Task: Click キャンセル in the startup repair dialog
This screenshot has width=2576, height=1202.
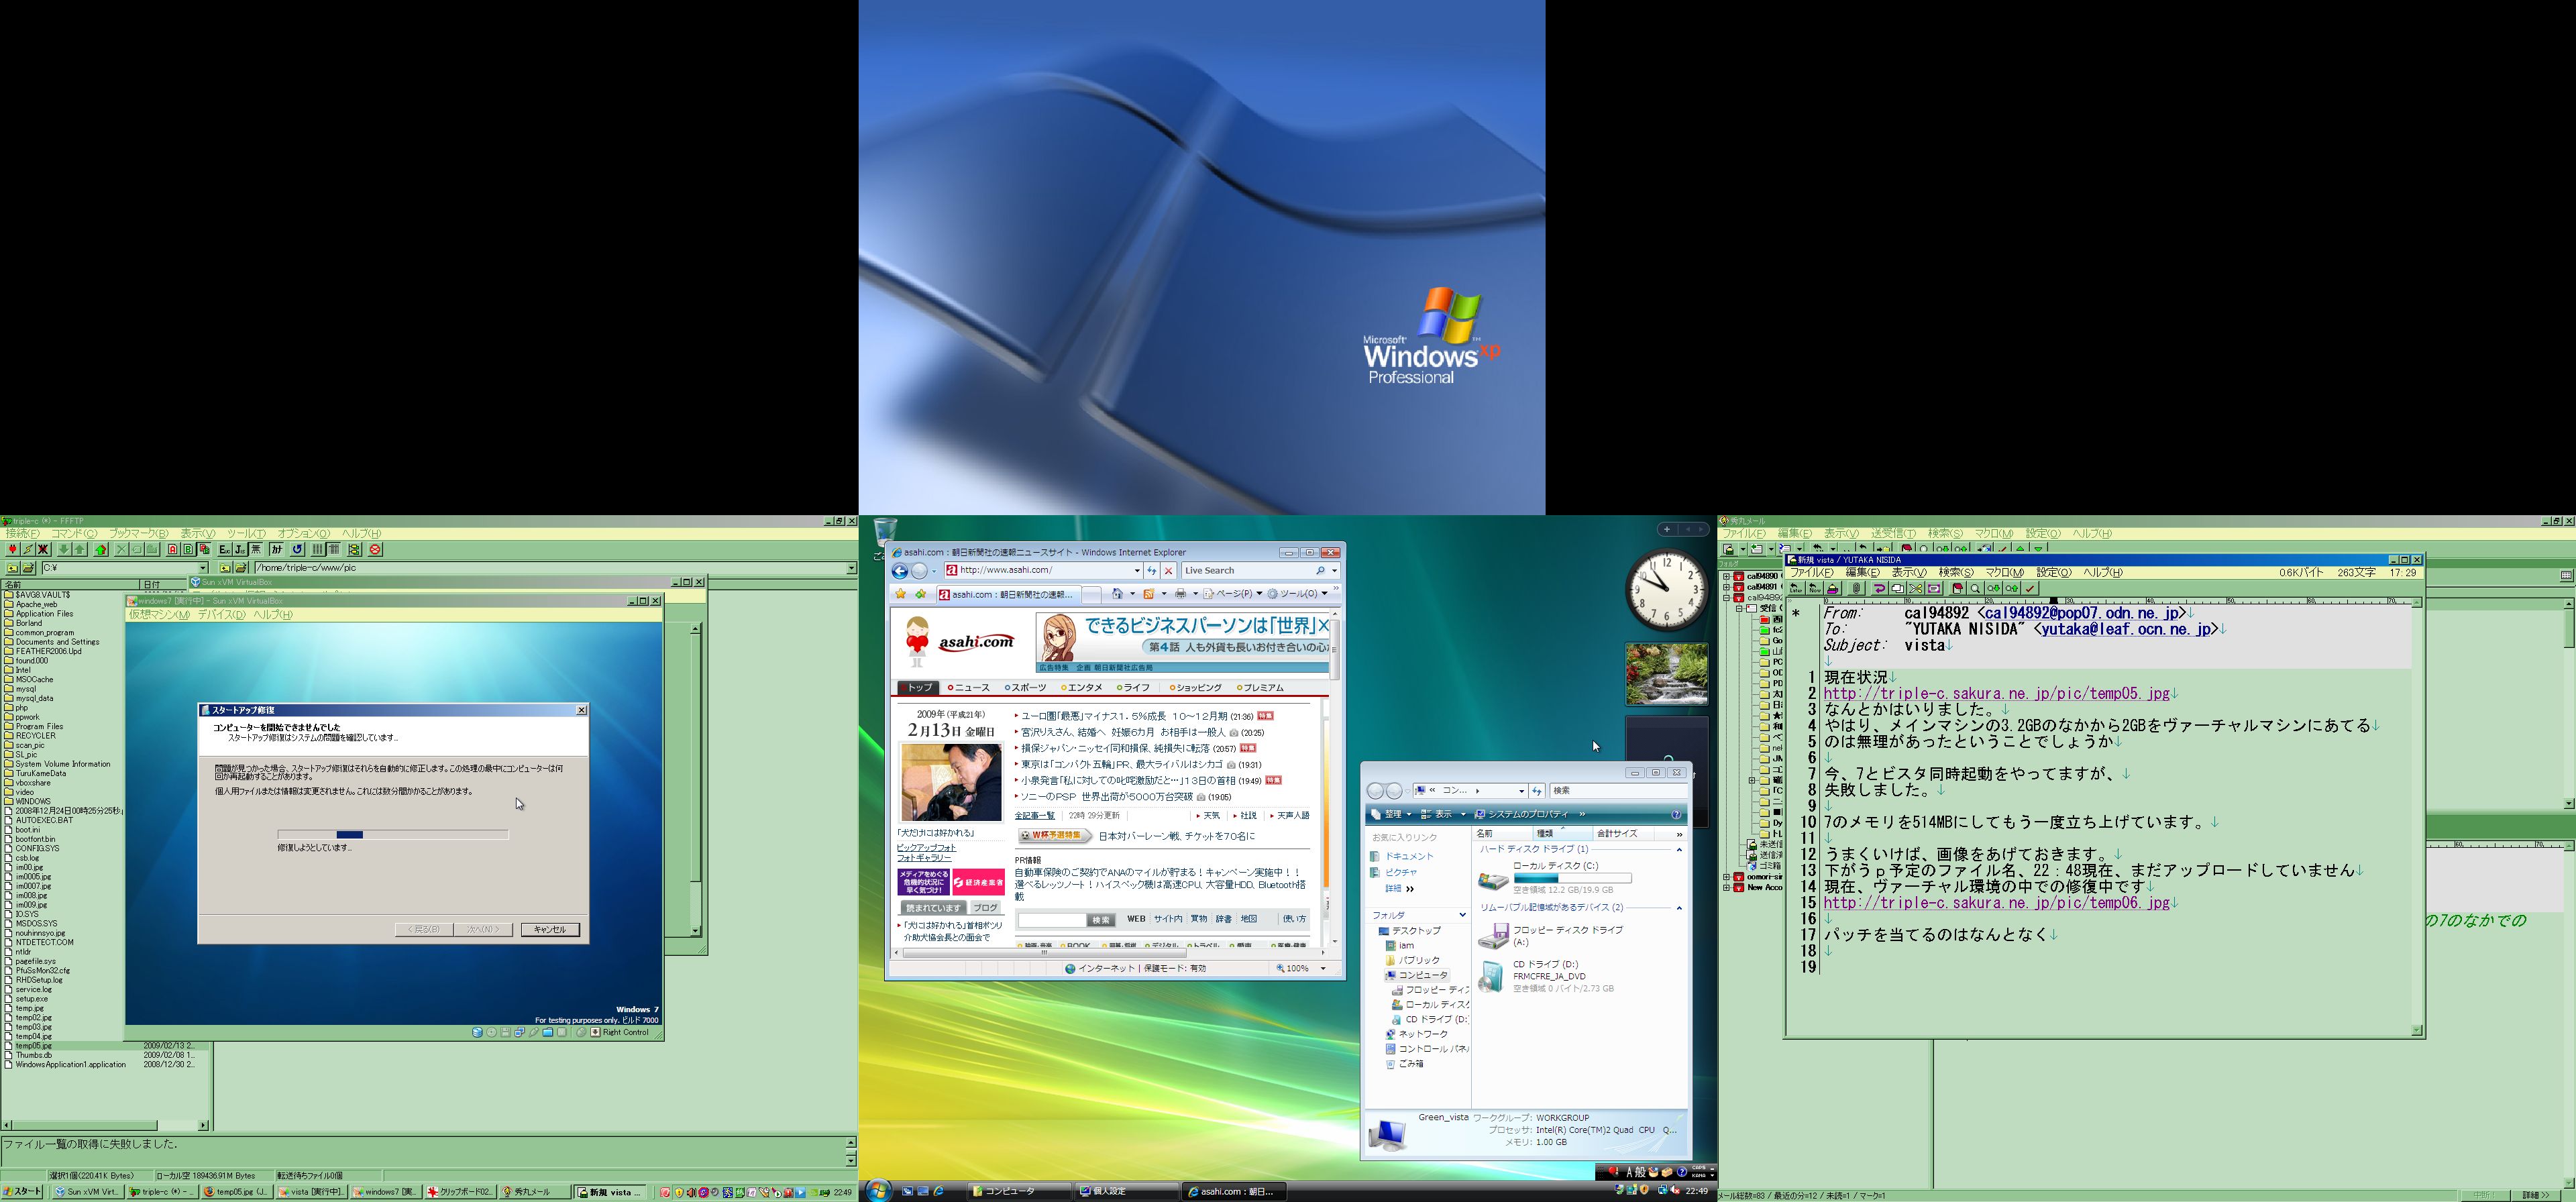Action: tap(550, 929)
